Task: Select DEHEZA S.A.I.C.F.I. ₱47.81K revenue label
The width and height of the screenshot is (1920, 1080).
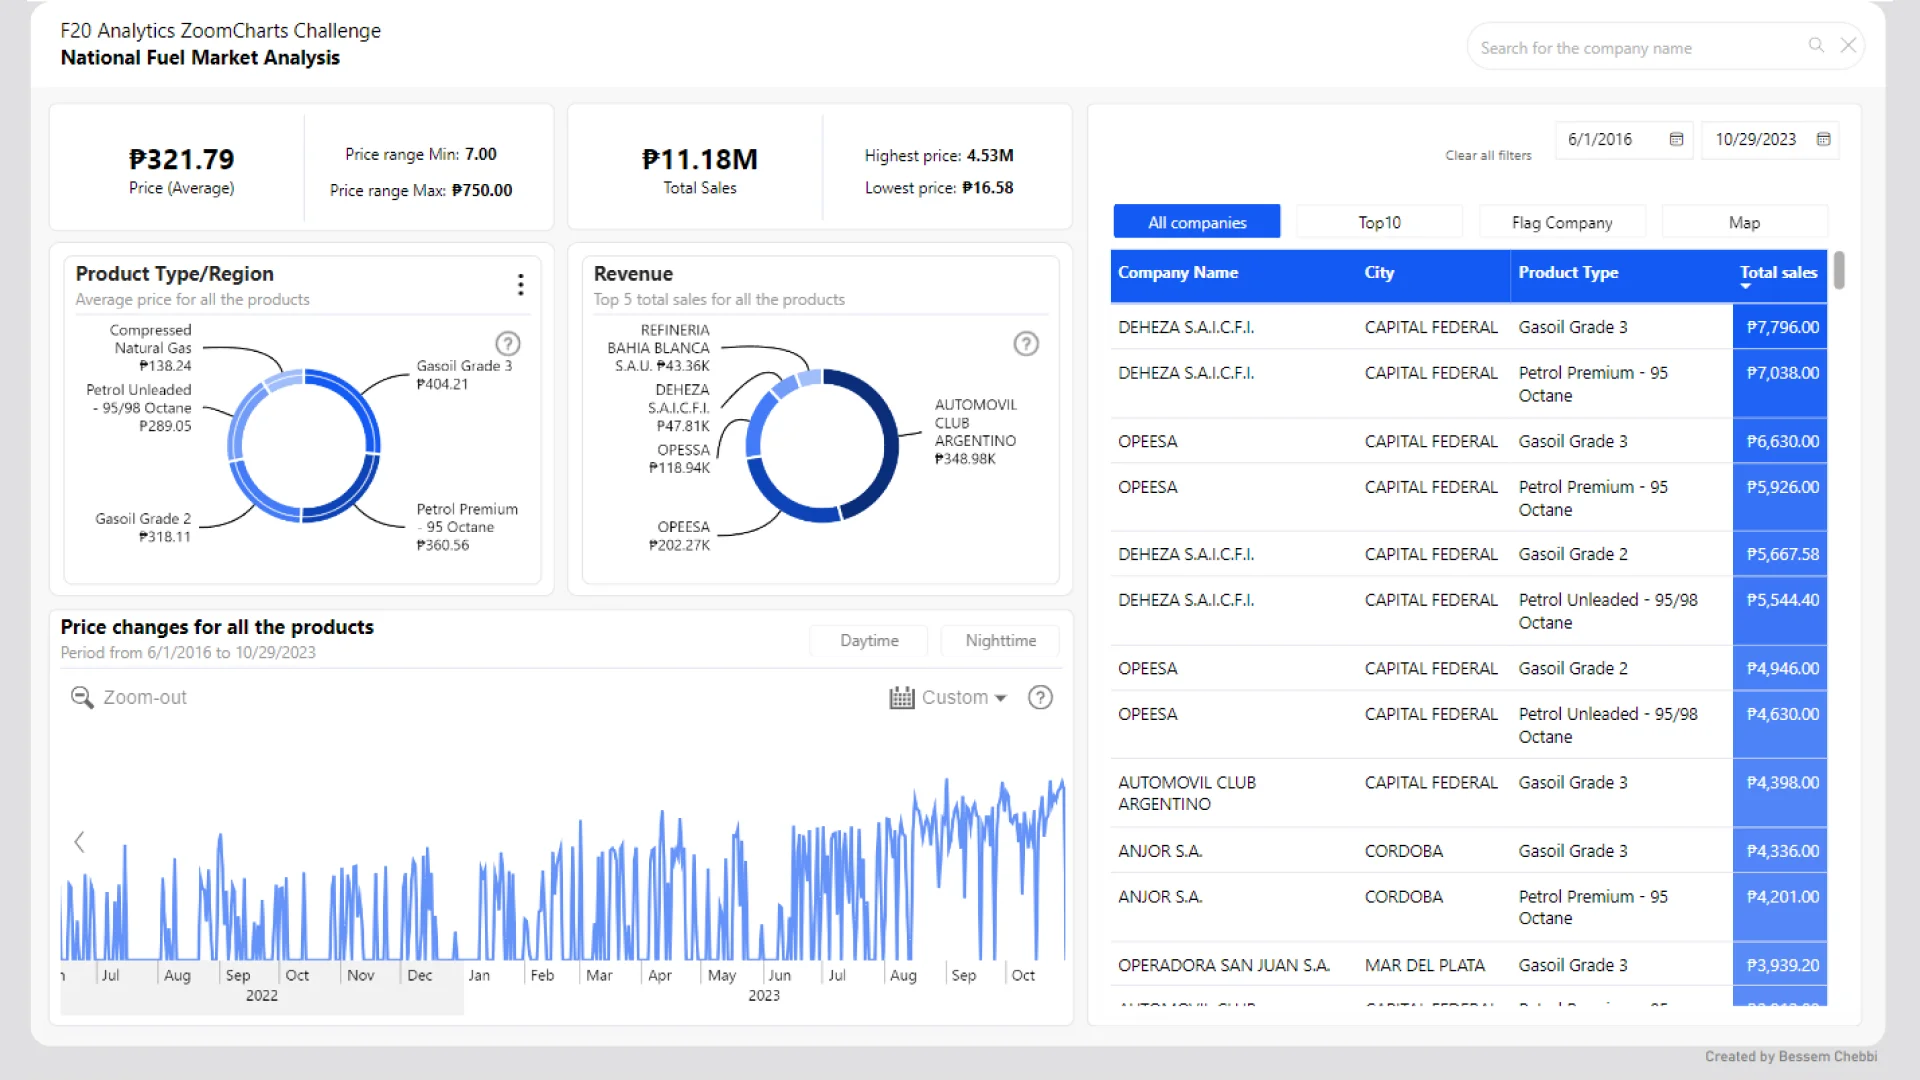Action: [x=679, y=408]
